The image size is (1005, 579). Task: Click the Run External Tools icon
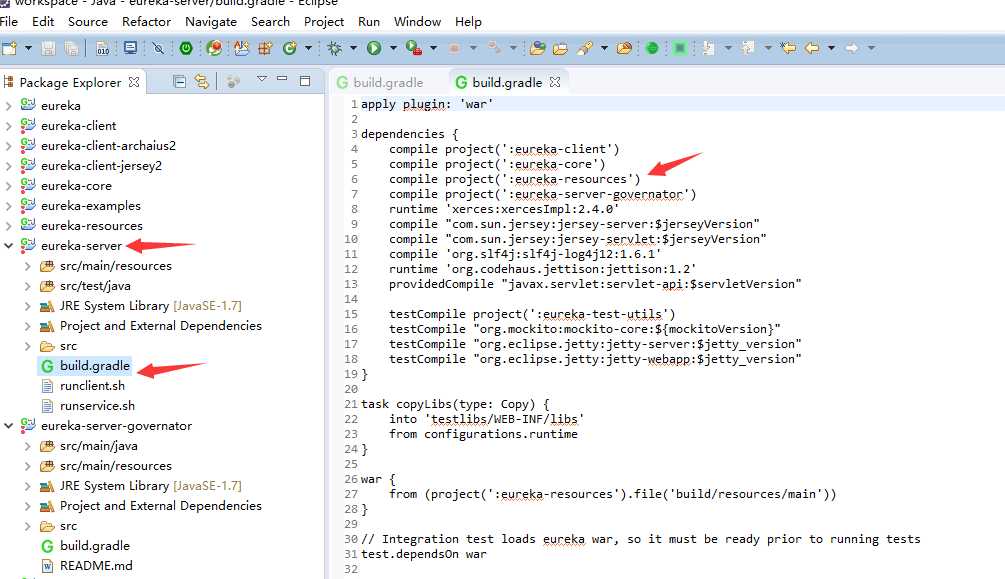pyautogui.click(x=414, y=48)
